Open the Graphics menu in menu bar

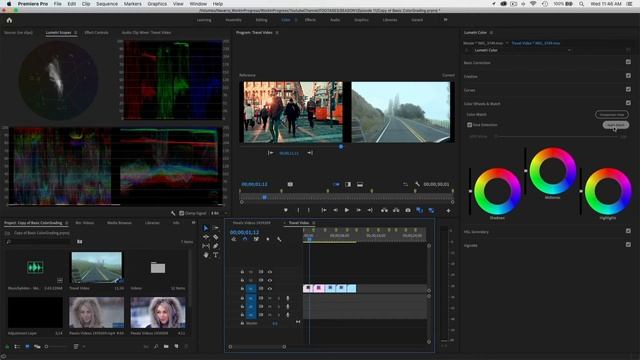pos(157,4)
